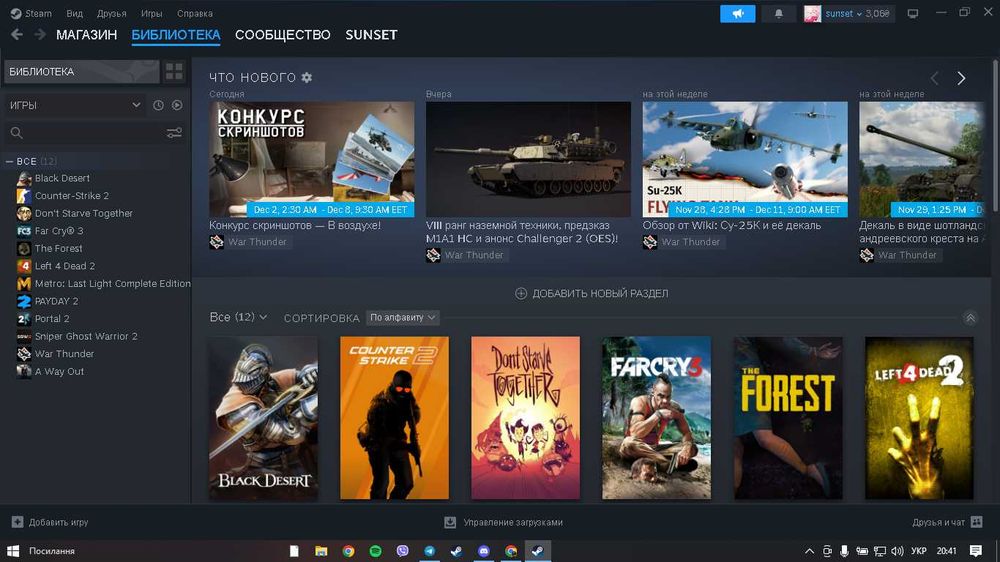This screenshot has height=562, width=1000.
Task: Open the Left 4 Dead 2 cover
Action: [919, 418]
